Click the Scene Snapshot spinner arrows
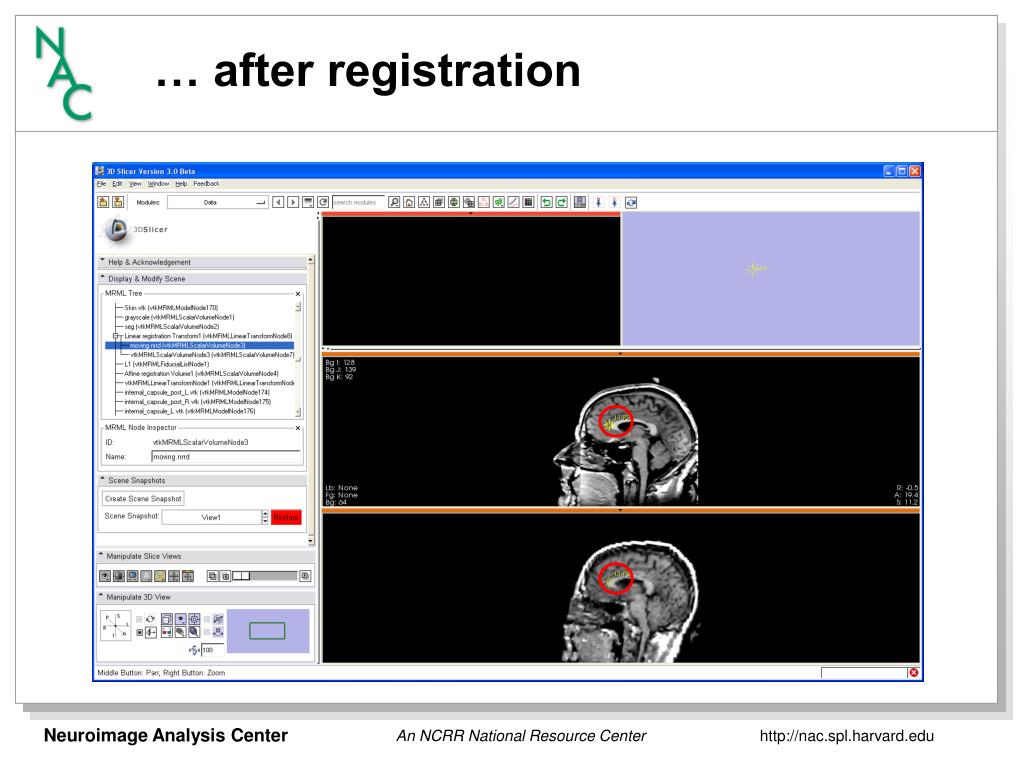1023x767 pixels. [265, 517]
